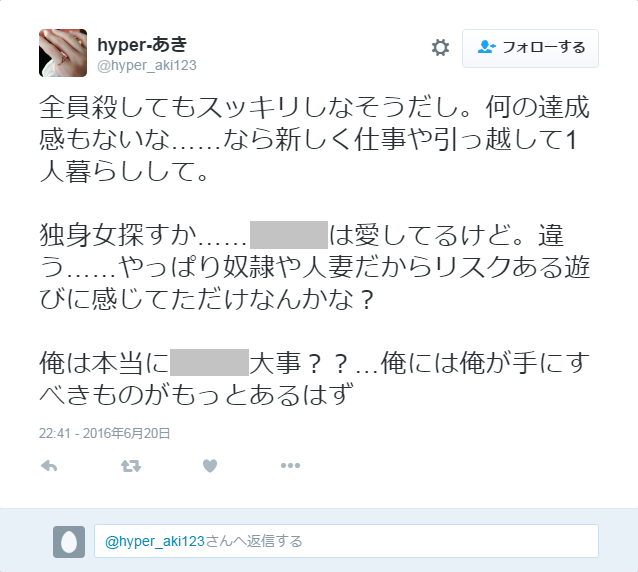This screenshot has width=638, height=572.
Task: Reply to the tweet using the arrow icon
Action: pyautogui.click(x=49, y=466)
